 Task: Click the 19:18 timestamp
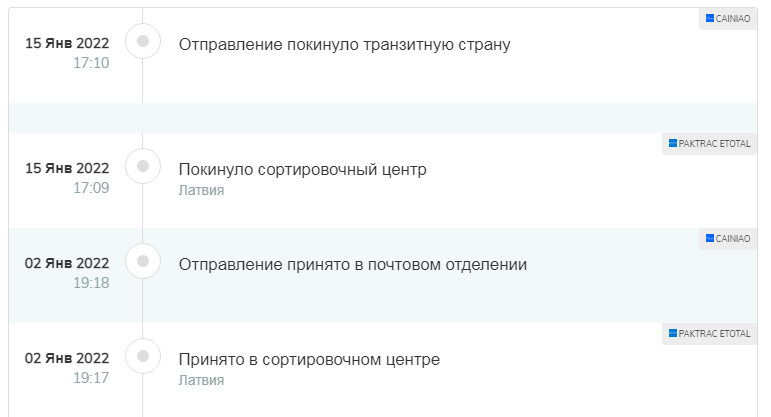coord(91,283)
